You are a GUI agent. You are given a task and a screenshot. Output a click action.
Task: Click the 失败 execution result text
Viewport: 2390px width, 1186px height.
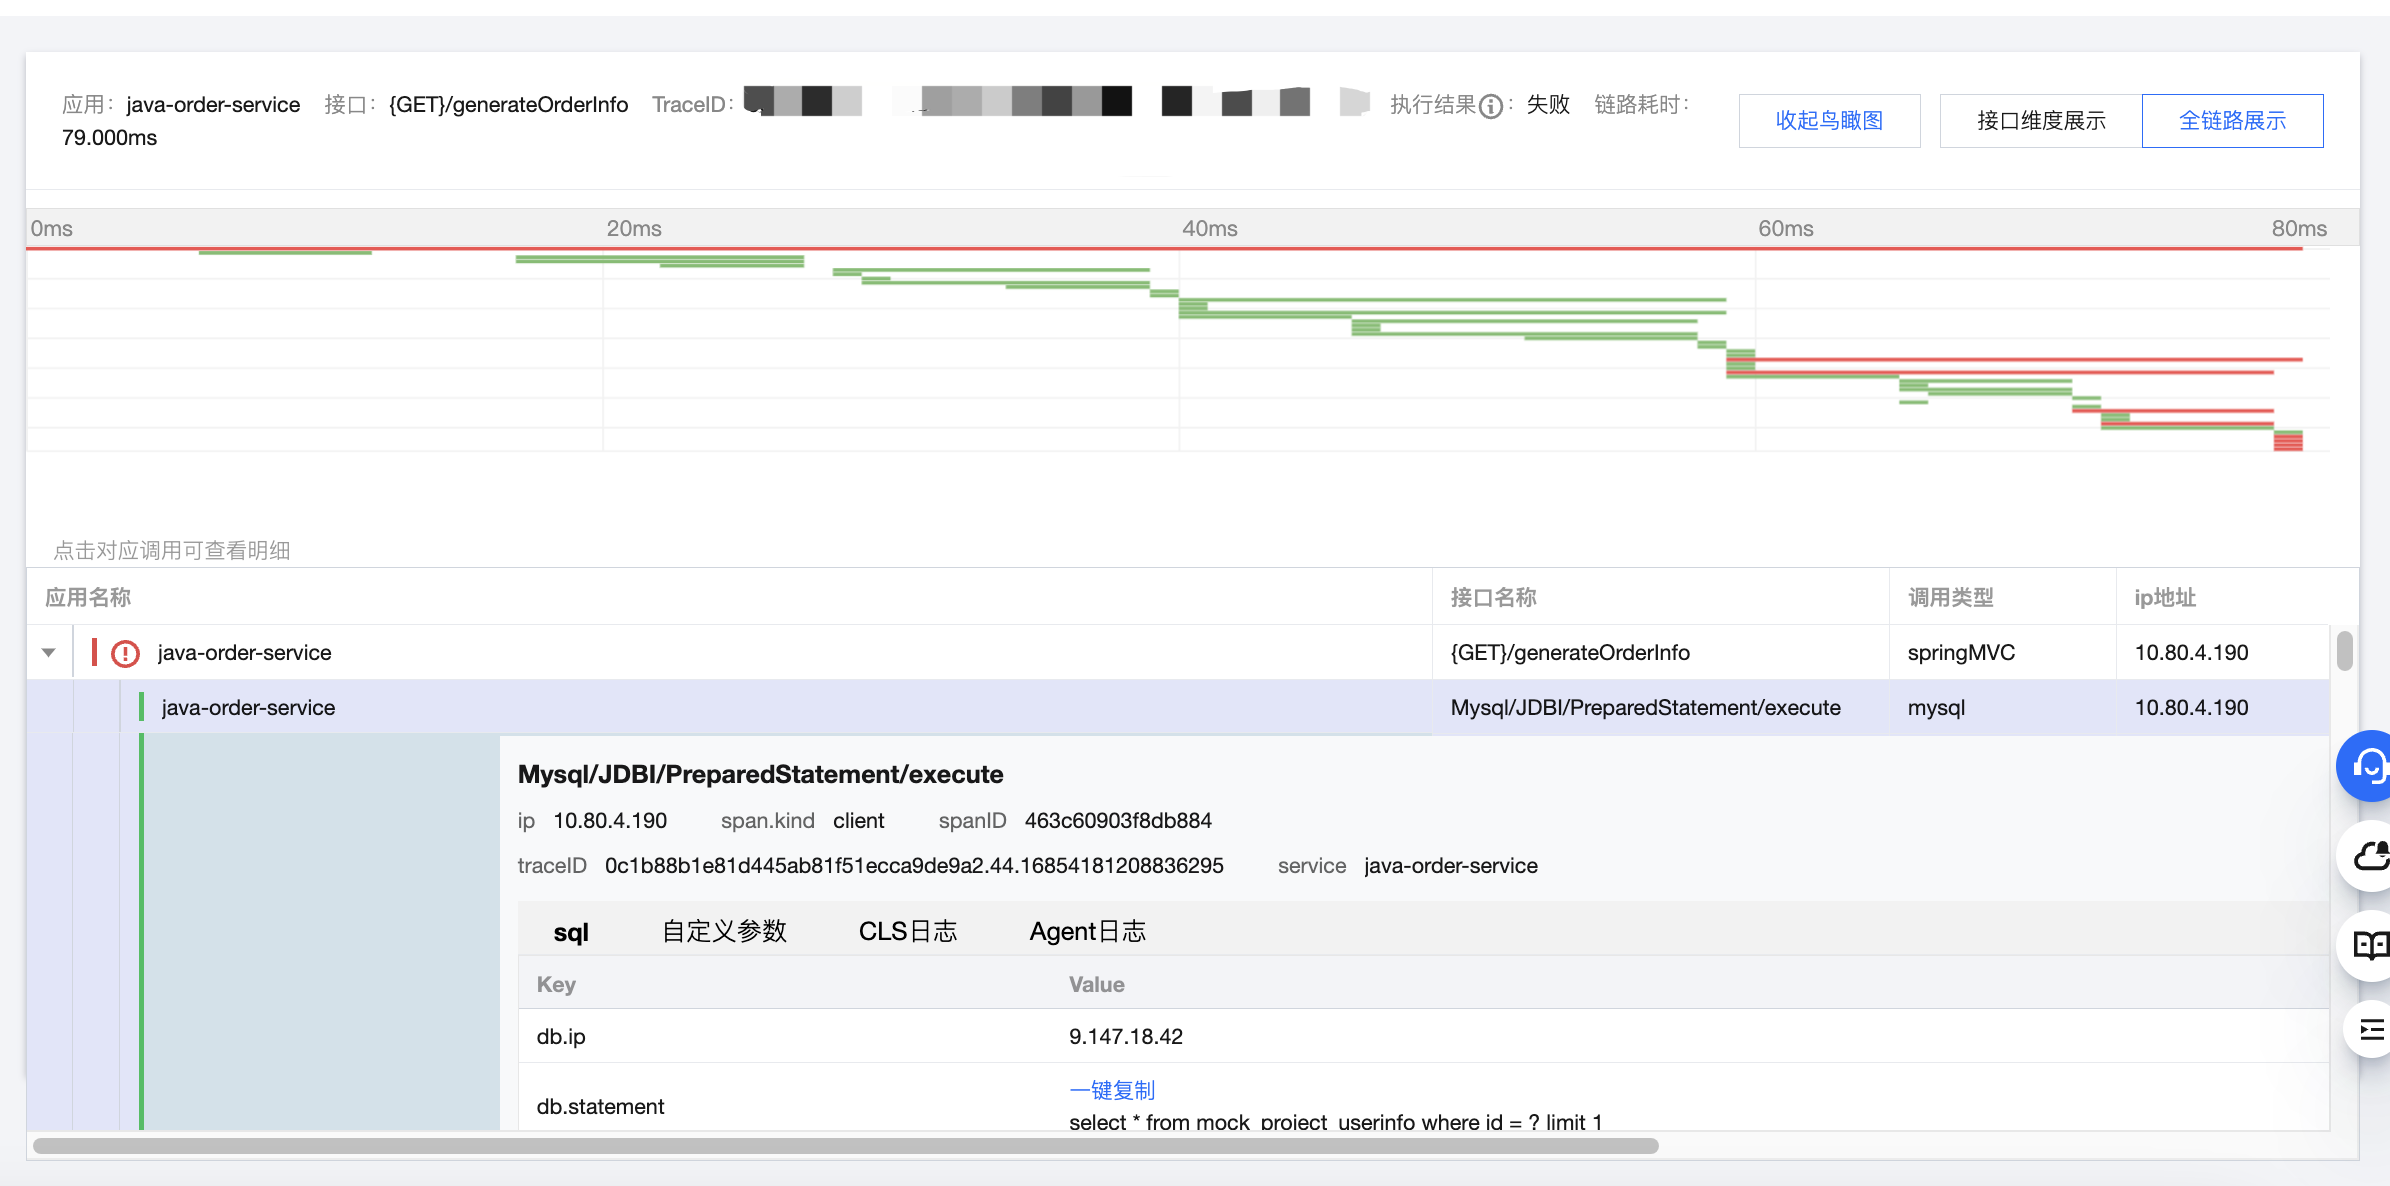pyautogui.click(x=1548, y=105)
